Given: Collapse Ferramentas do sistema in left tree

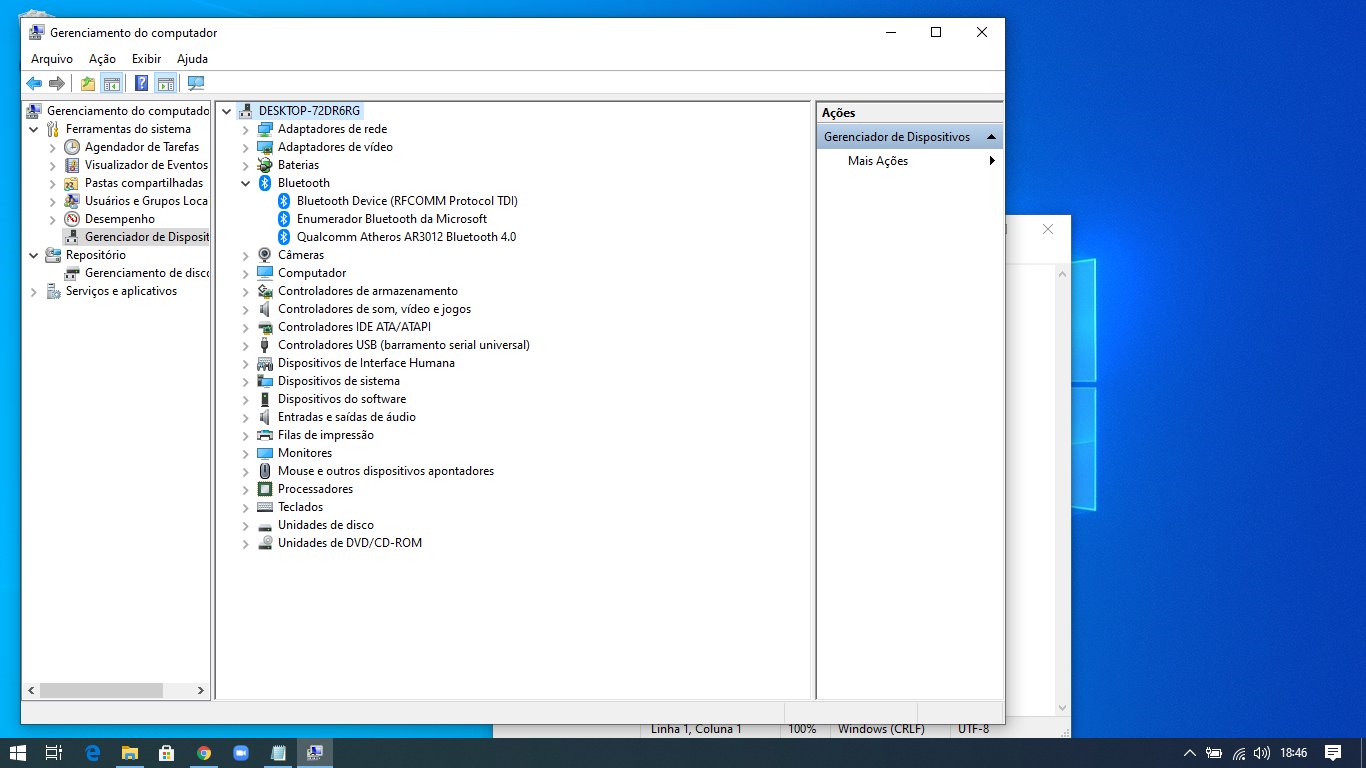Looking at the screenshot, I should coord(33,129).
